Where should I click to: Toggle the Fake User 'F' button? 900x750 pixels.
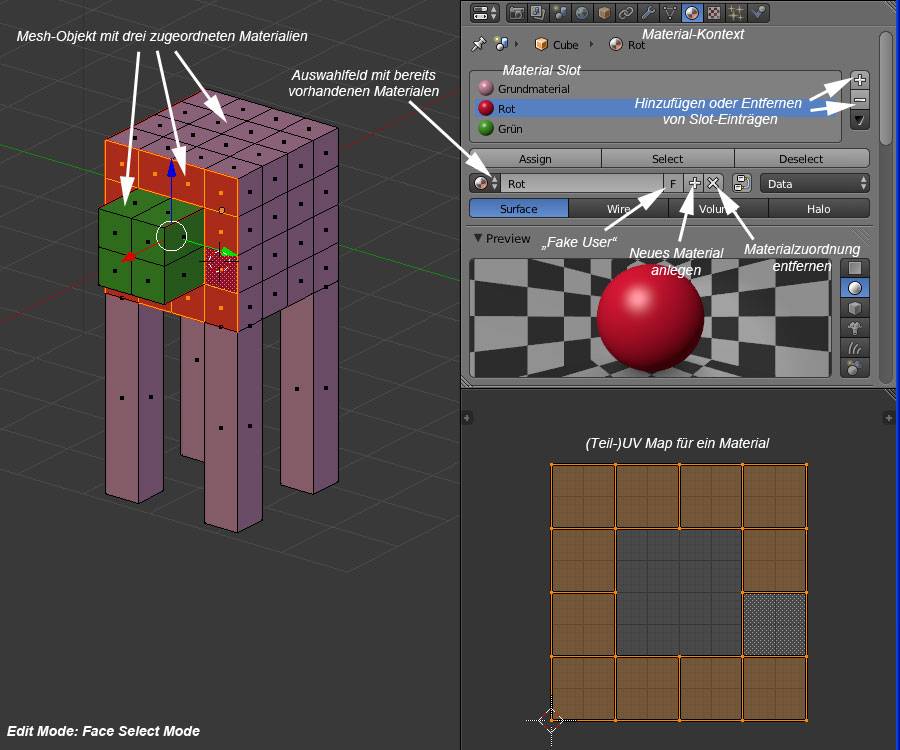(673, 183)
